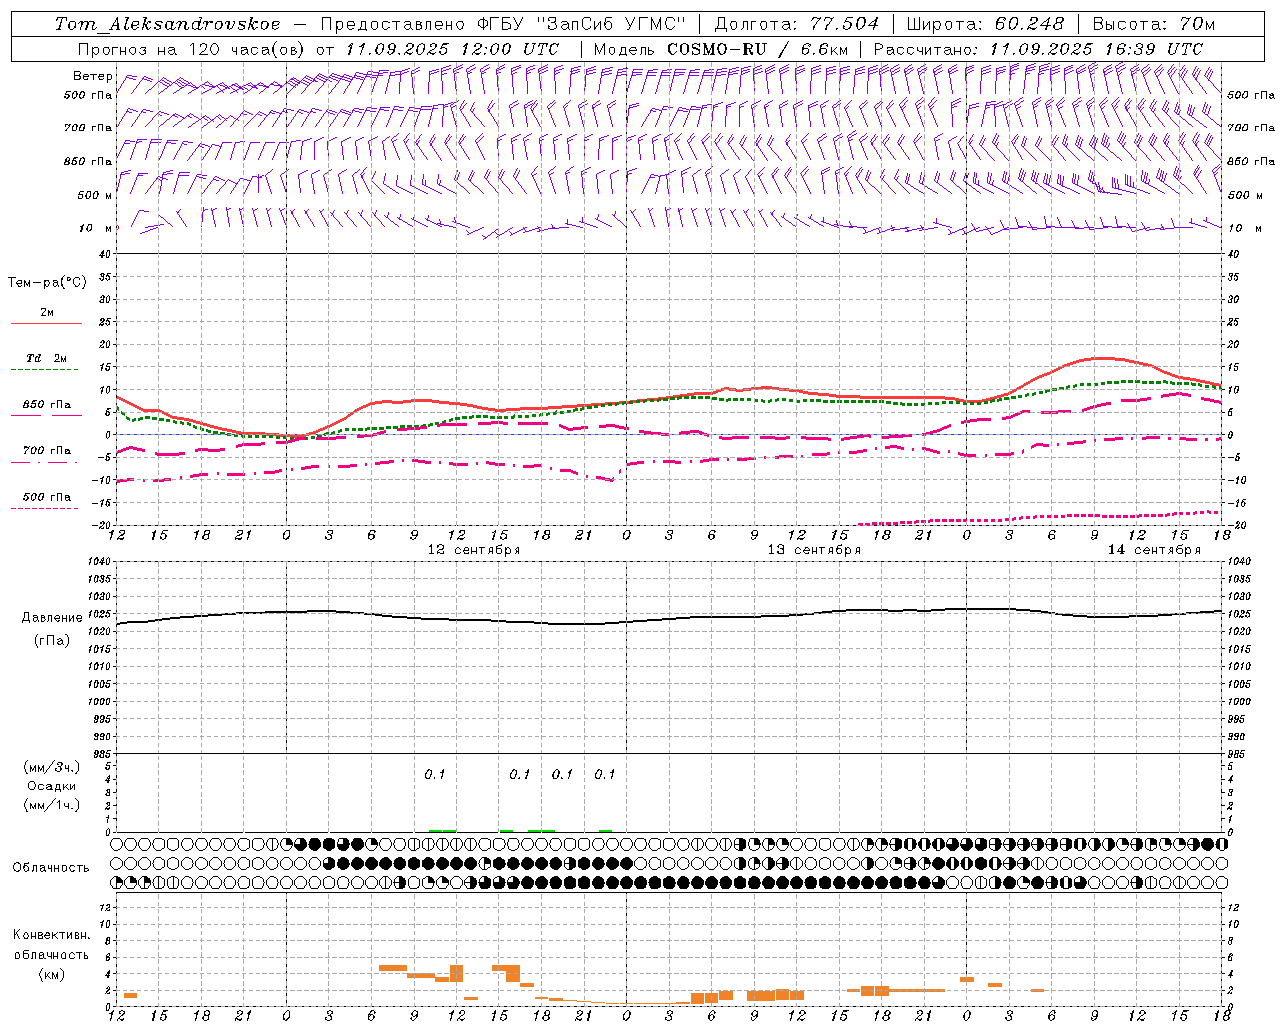Click the Td 2м dew point legend entry

coord(47,358)
